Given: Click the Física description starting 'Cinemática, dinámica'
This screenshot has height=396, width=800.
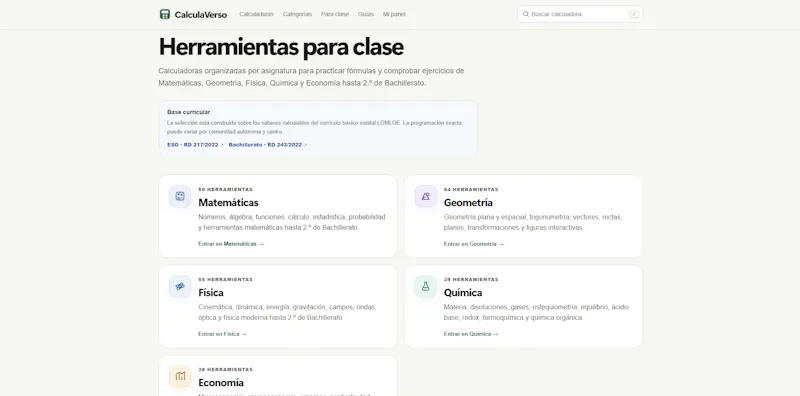Looking at the screenshot, I should tap(287, 312).
